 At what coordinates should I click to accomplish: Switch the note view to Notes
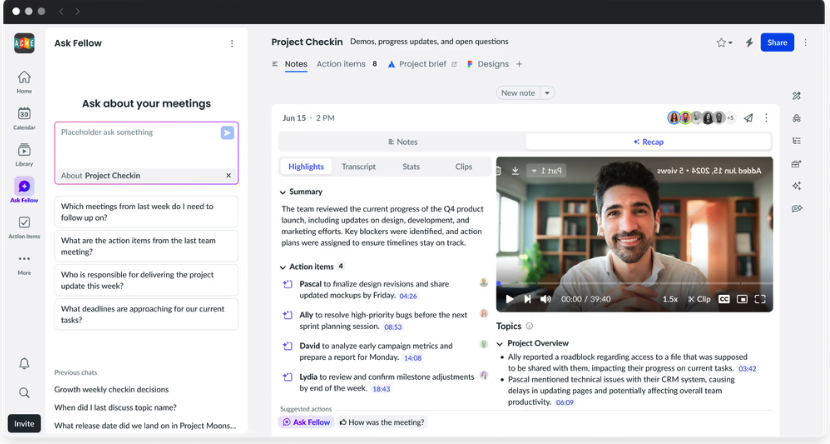402,142
